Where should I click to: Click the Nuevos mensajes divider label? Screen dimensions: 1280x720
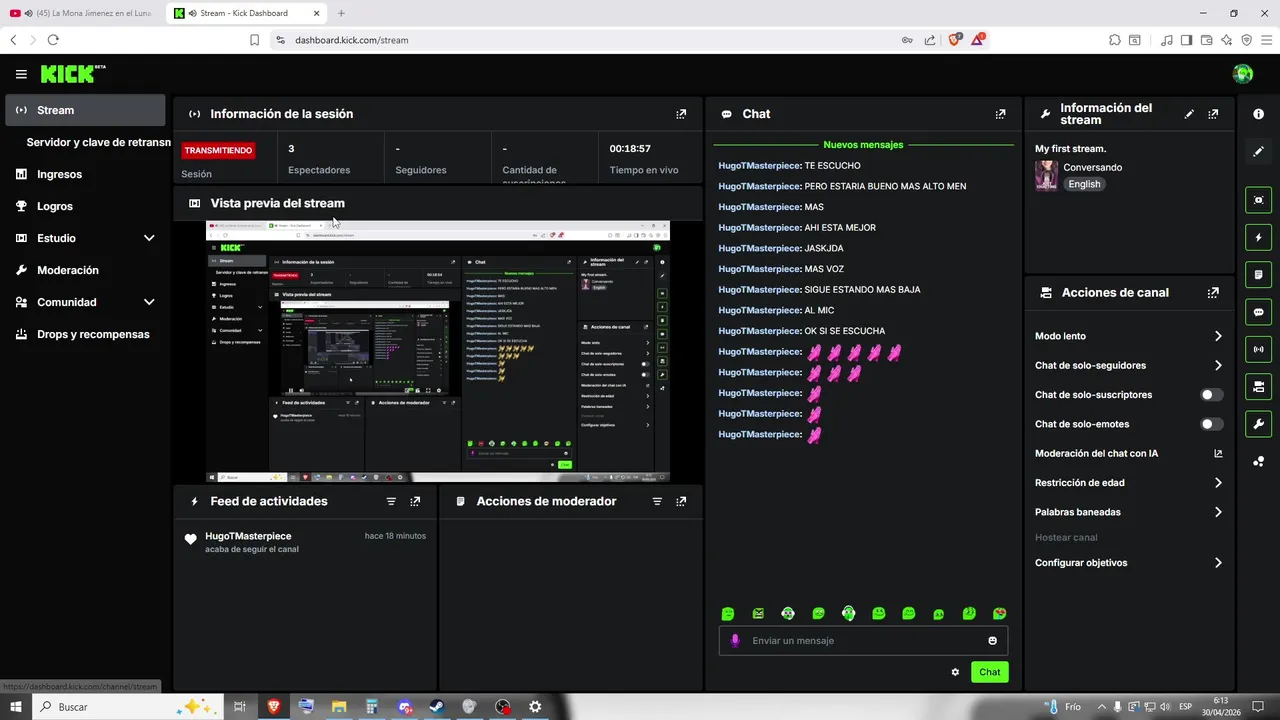(863, 145)
